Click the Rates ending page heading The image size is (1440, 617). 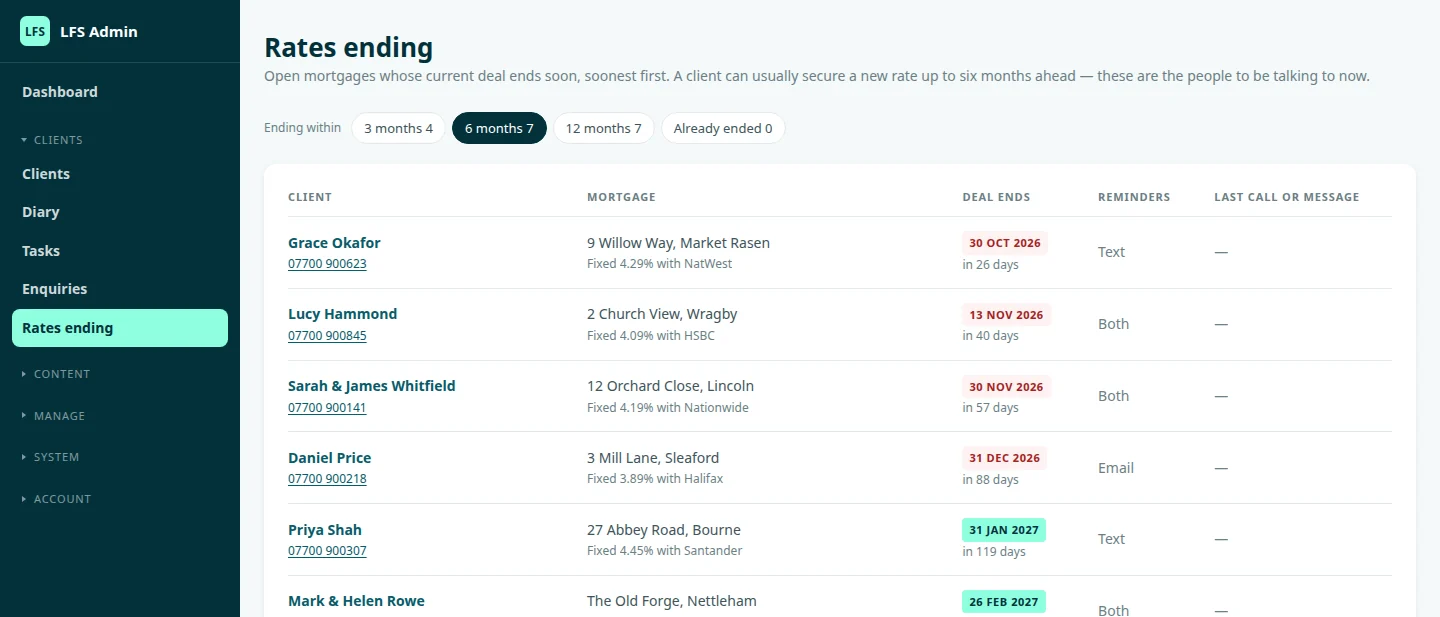[x=348, y=47]
